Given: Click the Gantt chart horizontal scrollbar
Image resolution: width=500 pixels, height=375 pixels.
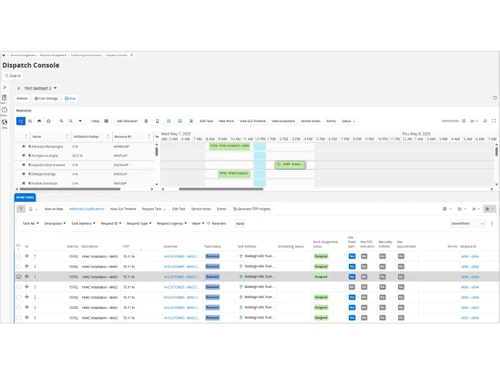Looking at the screenshot, I should [x=221, y=189].
